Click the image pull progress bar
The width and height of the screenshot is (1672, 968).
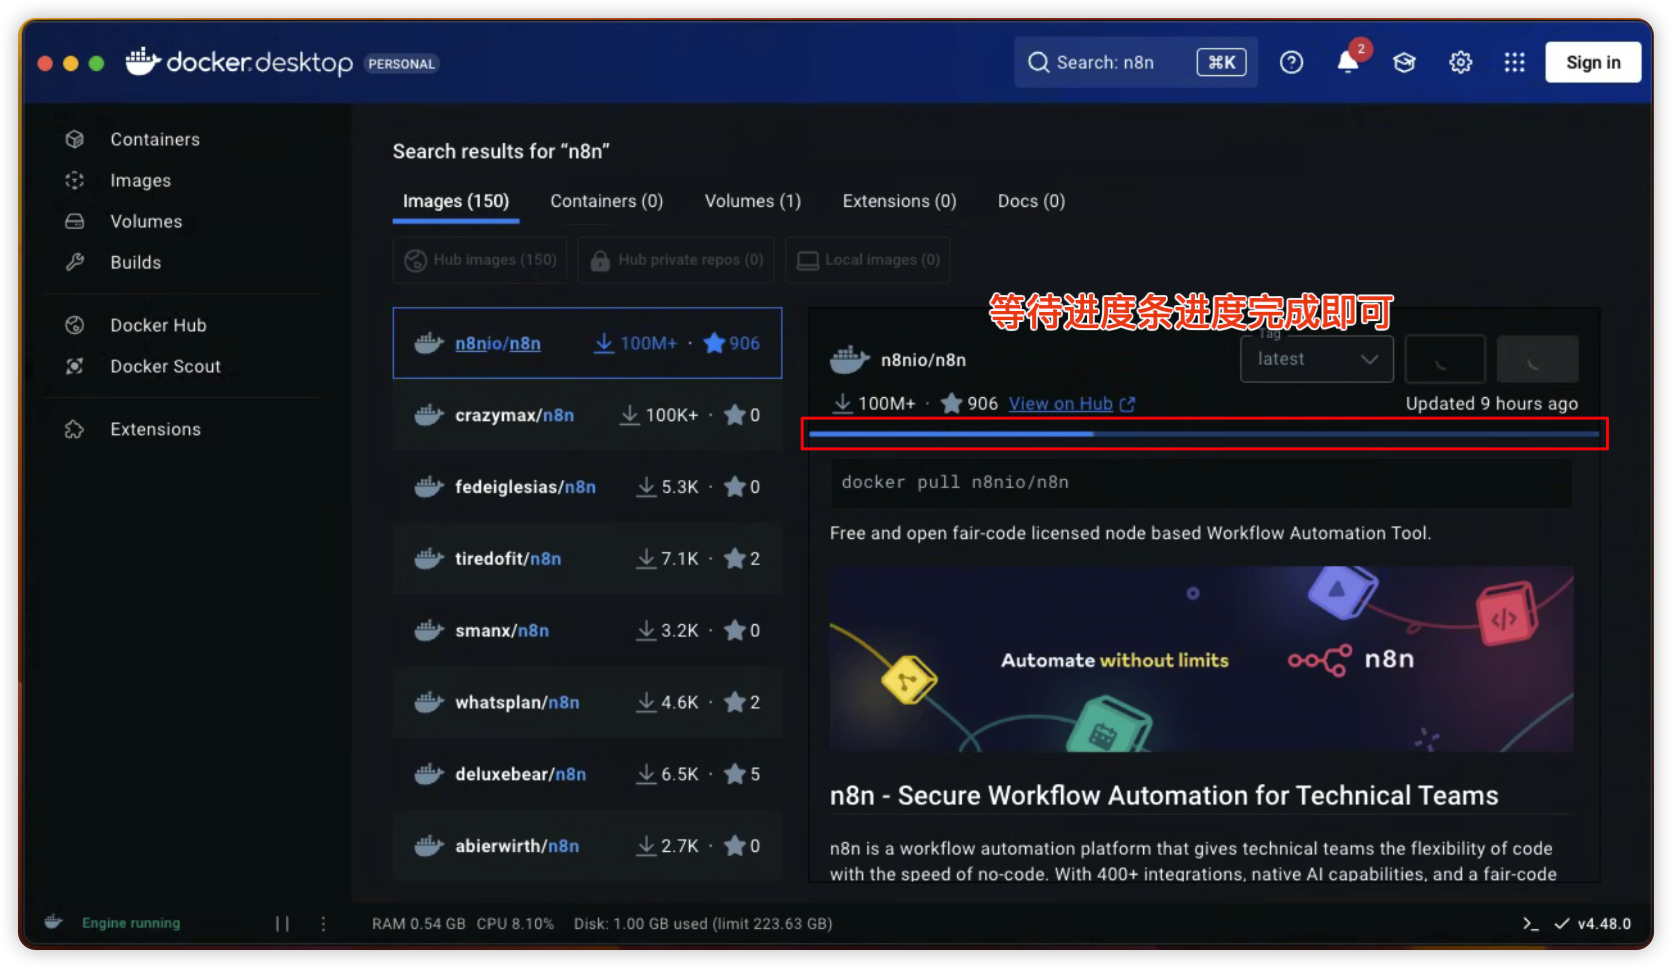1204,434
